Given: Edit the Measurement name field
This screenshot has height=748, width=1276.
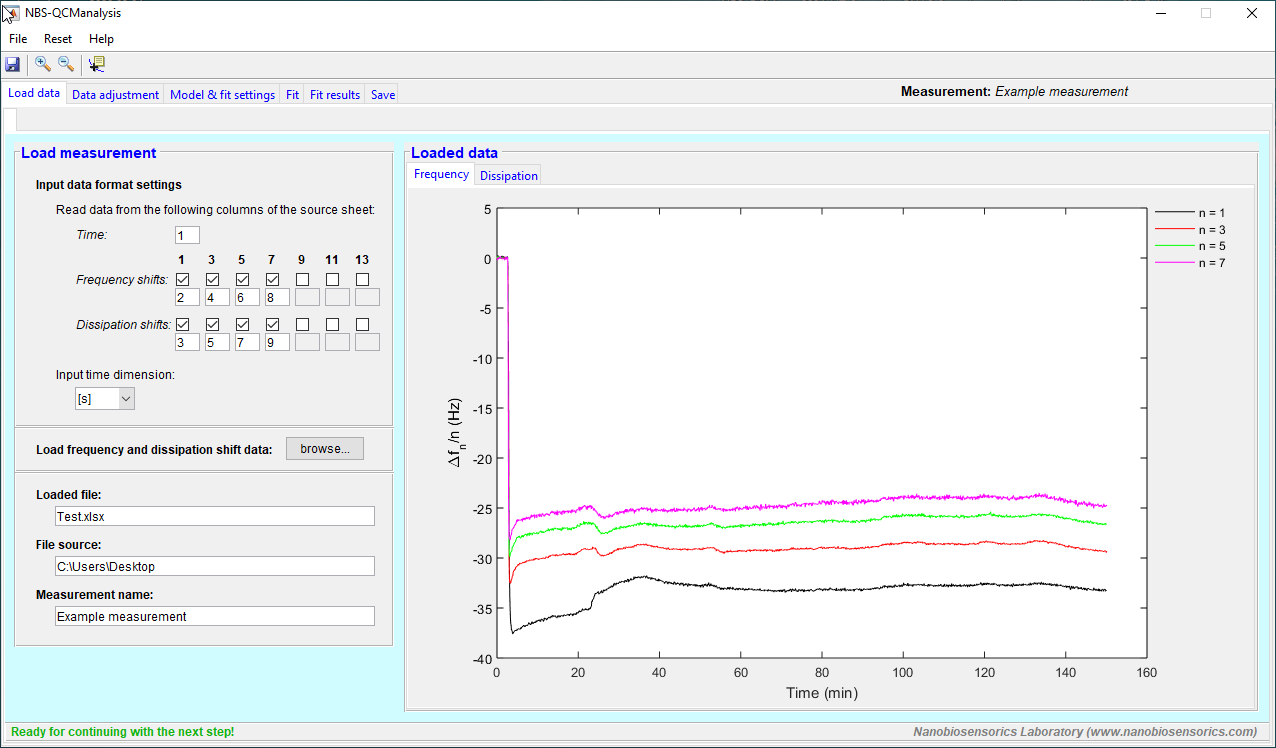Looking at the screenshot, I should point(215,616).
